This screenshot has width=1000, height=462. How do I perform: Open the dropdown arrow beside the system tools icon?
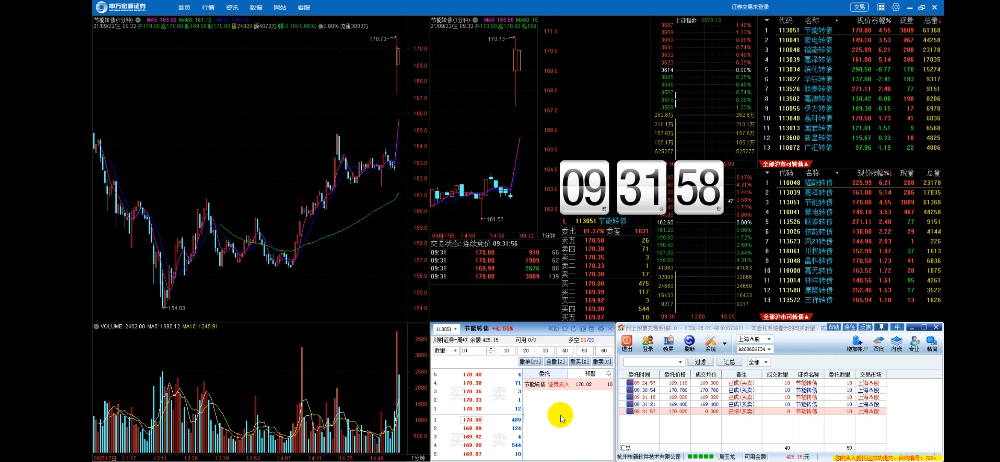(x=724, y=343)
